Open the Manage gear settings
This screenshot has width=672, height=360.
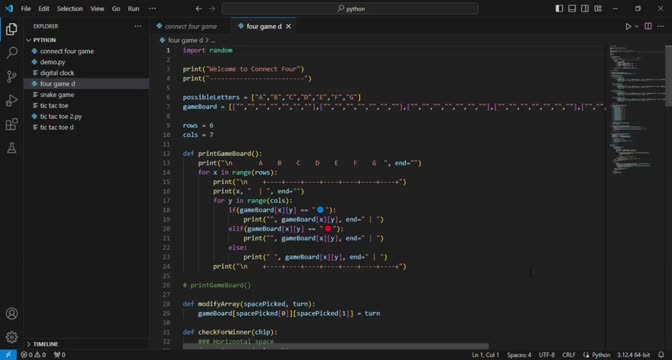pyautogui.click(x=12, y=337)
